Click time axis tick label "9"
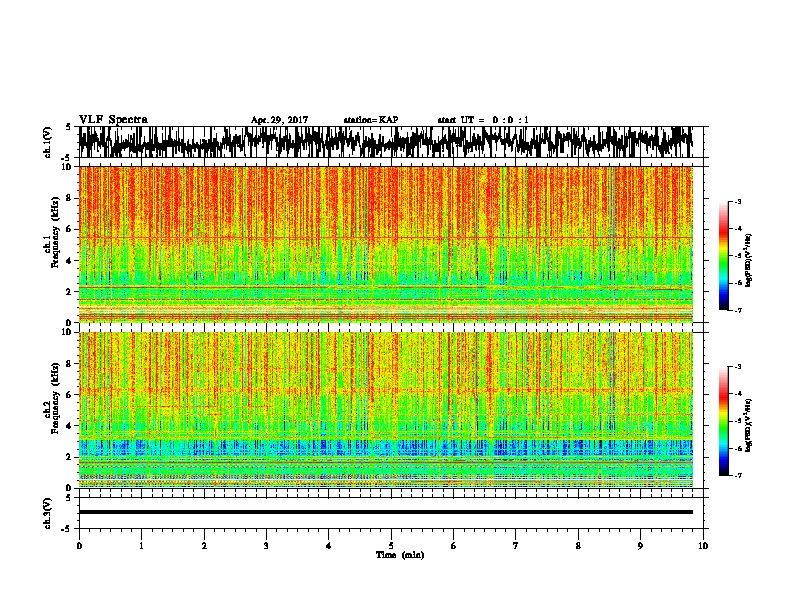This screenshot has height=612, width=792. [640, 546]
